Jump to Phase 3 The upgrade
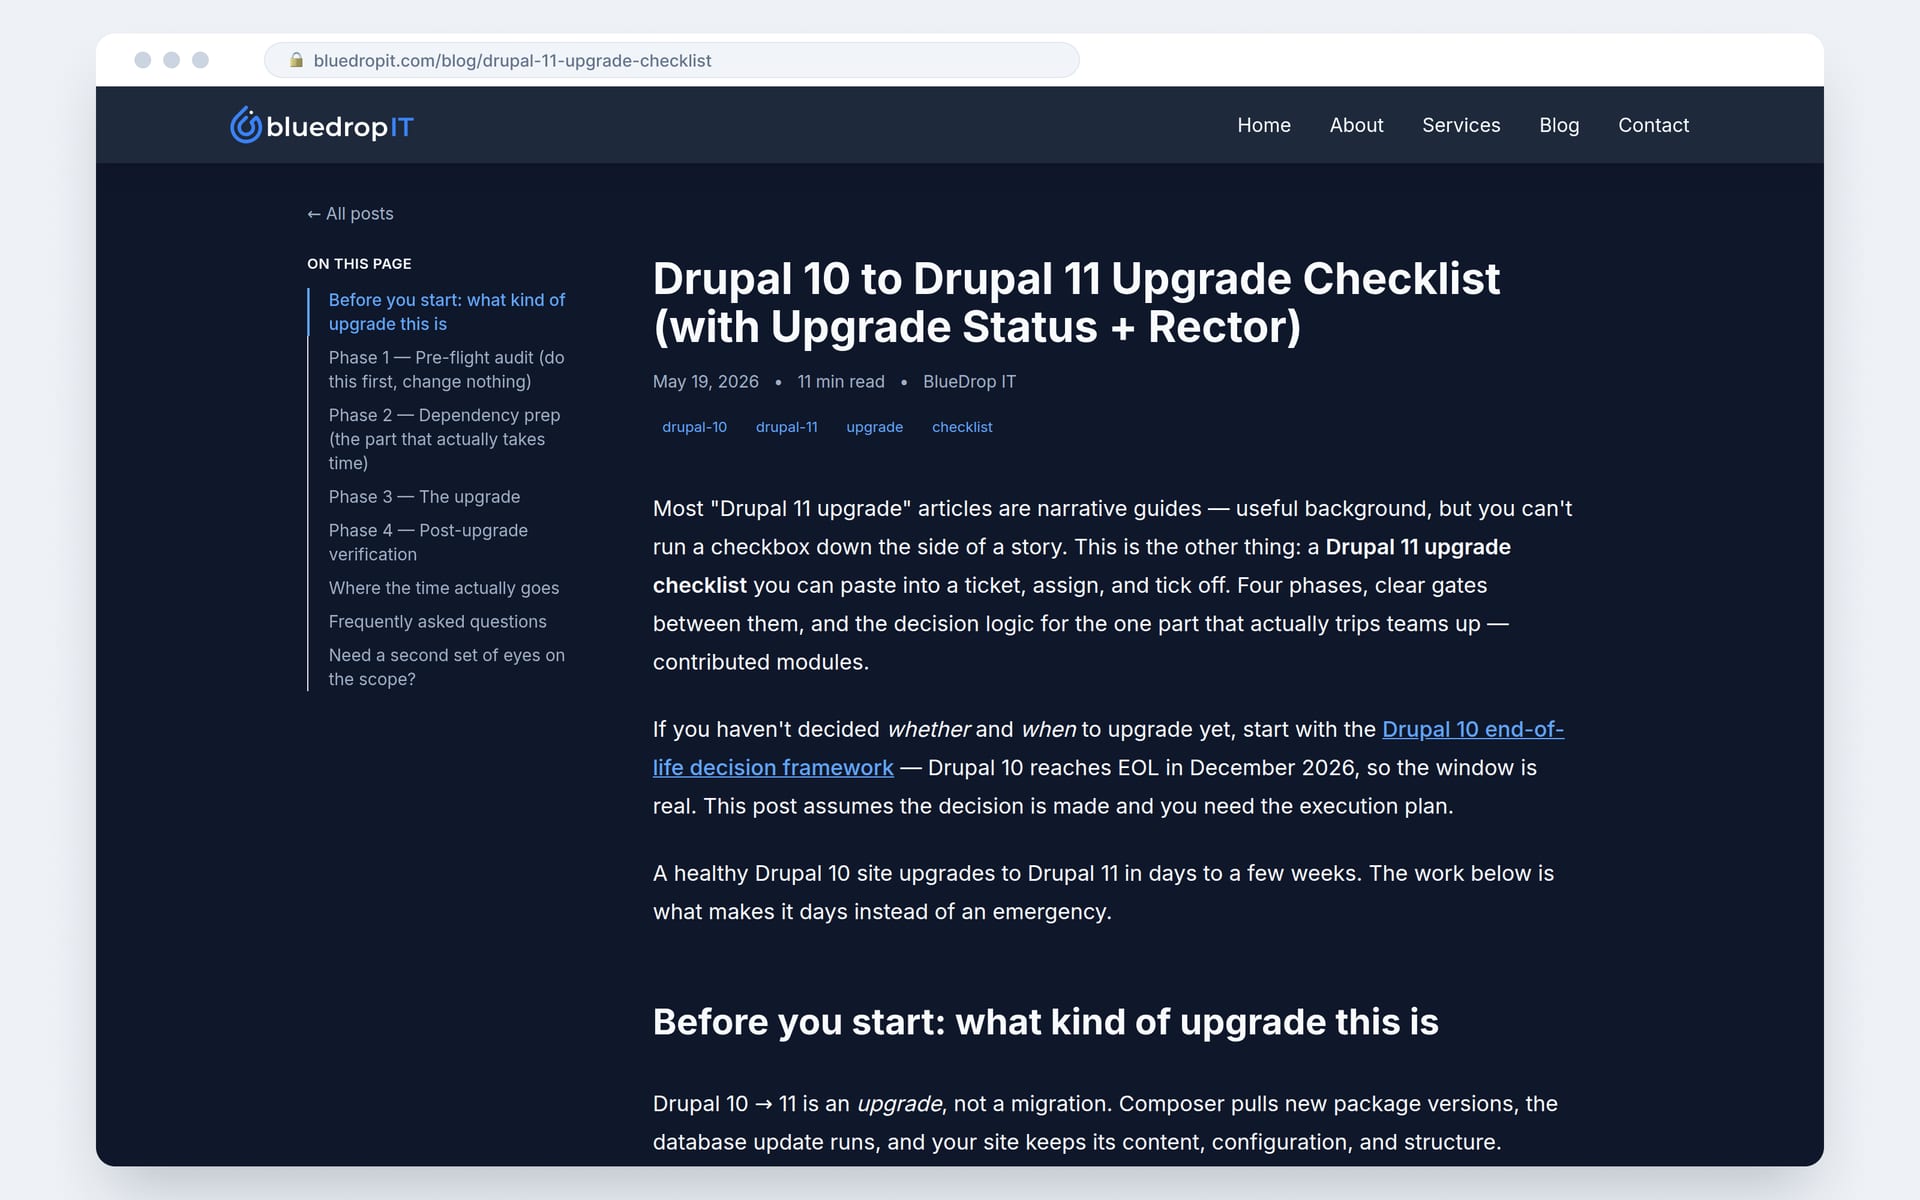This screenshot has height=1200, width=1920. (424, 497)
